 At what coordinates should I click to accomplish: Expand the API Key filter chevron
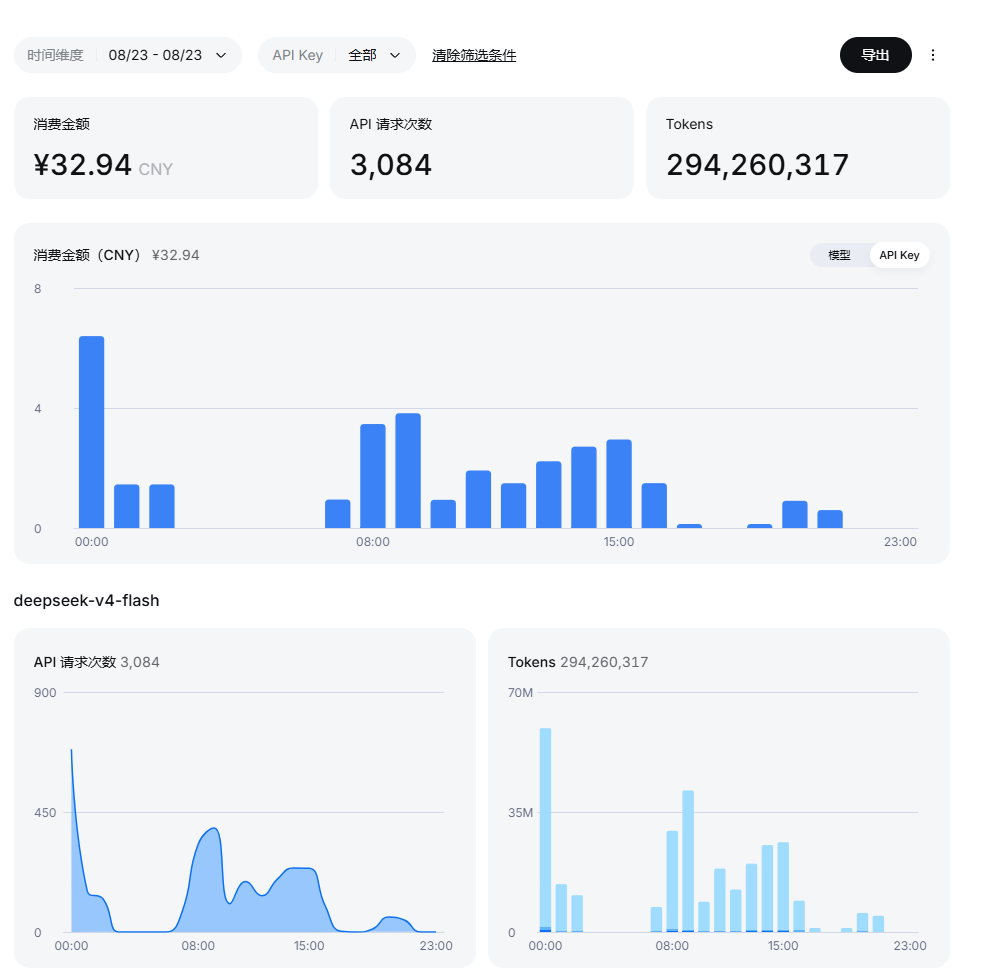[395, 55]
